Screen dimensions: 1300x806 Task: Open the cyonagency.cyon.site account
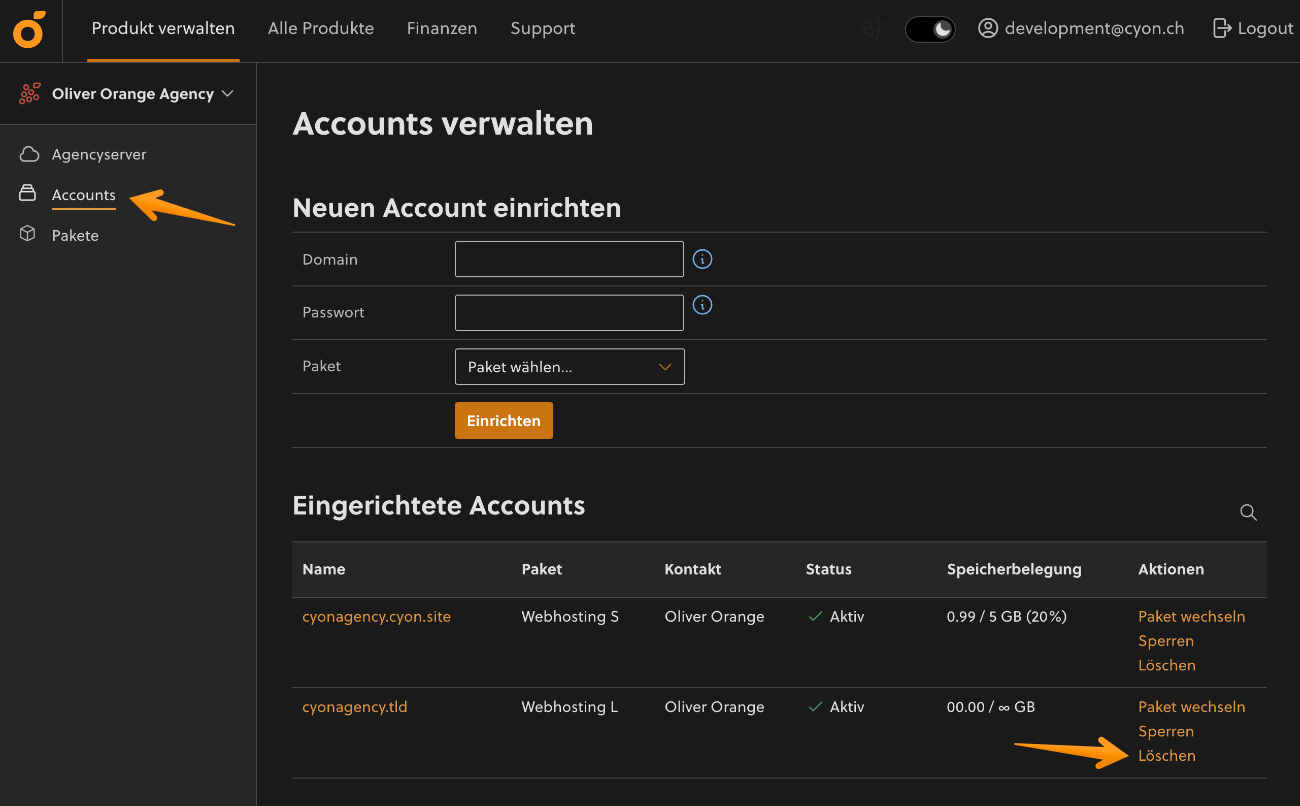(x=377, y=616)
